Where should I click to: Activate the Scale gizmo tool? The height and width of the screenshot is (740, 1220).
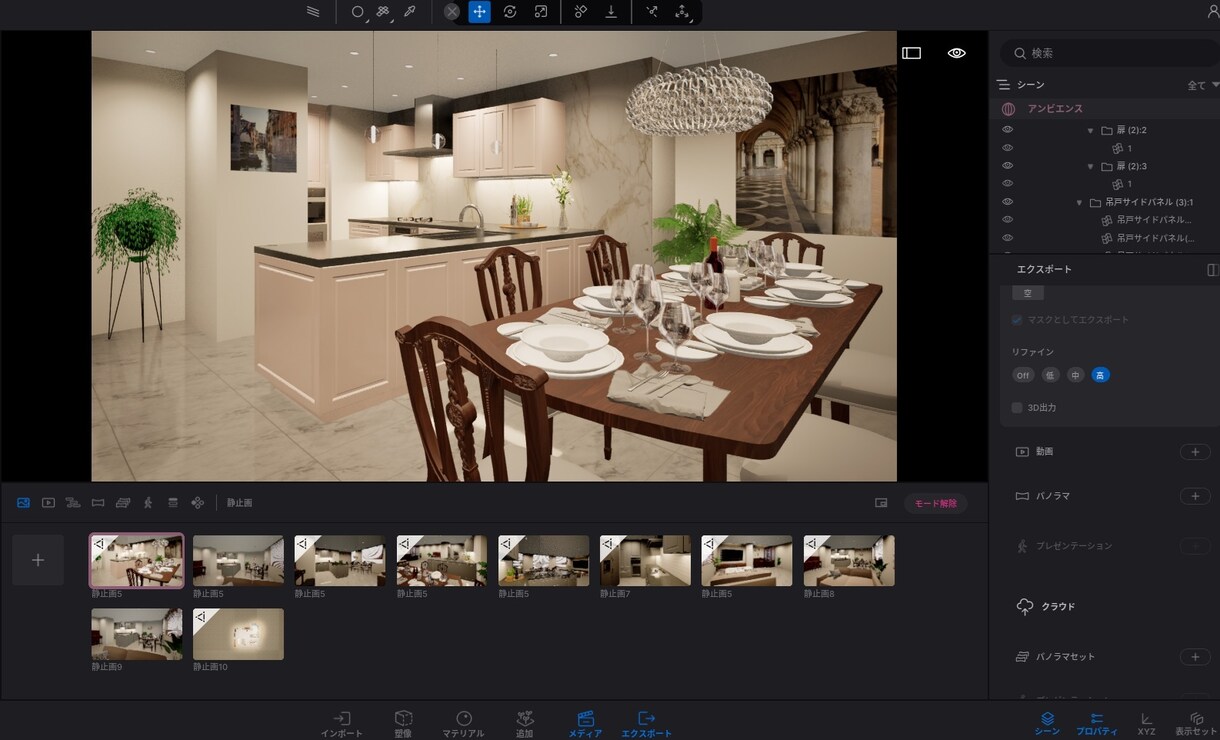click(541, 12)
